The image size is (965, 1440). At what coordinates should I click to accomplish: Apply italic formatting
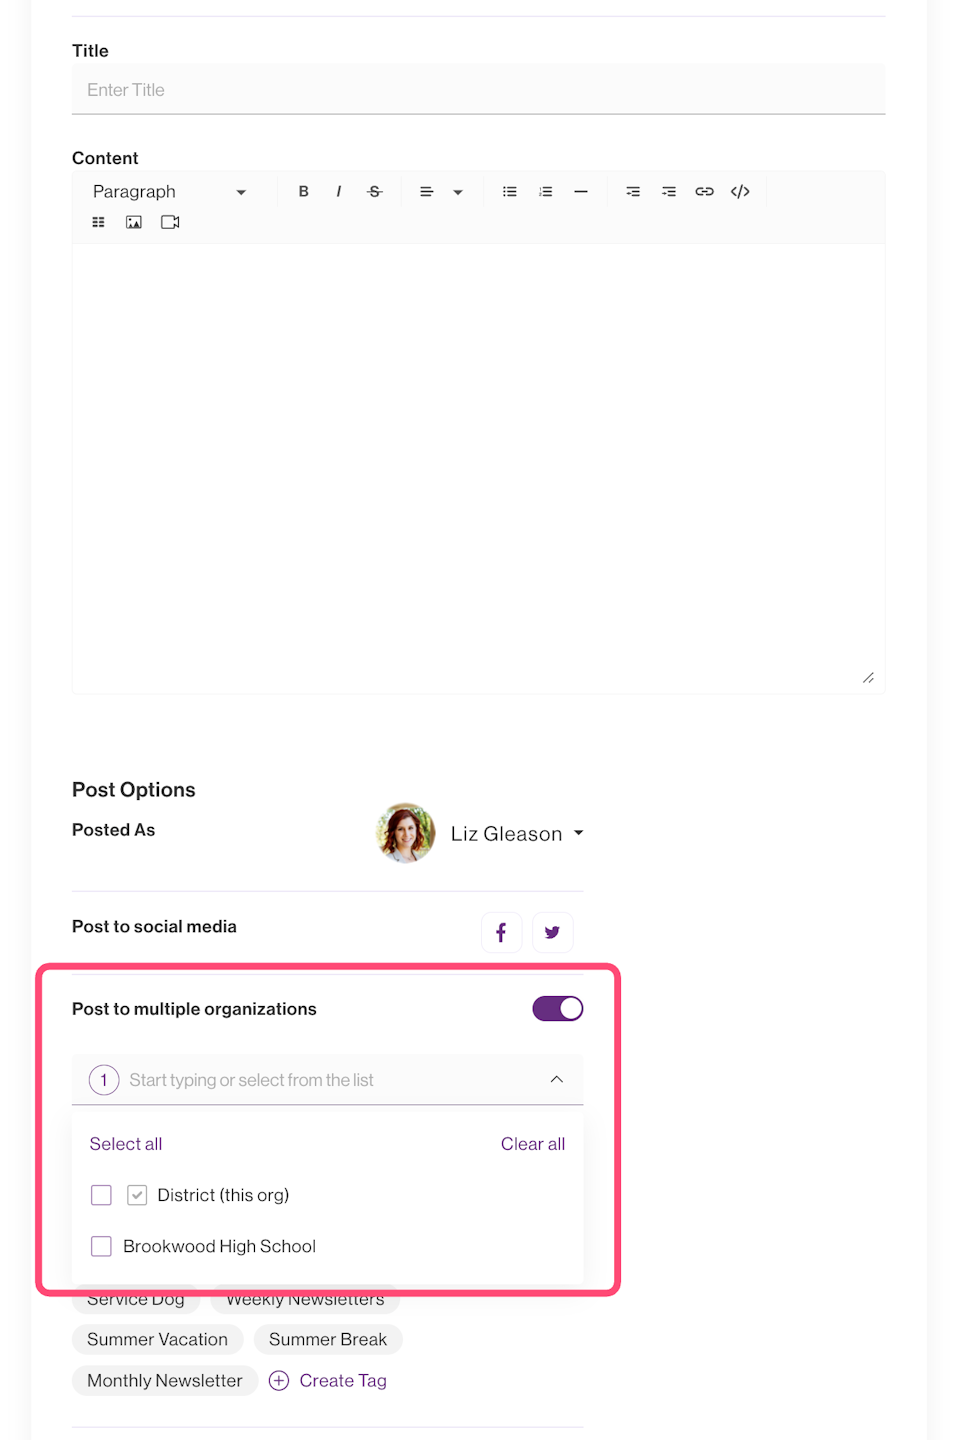(339, 192)
